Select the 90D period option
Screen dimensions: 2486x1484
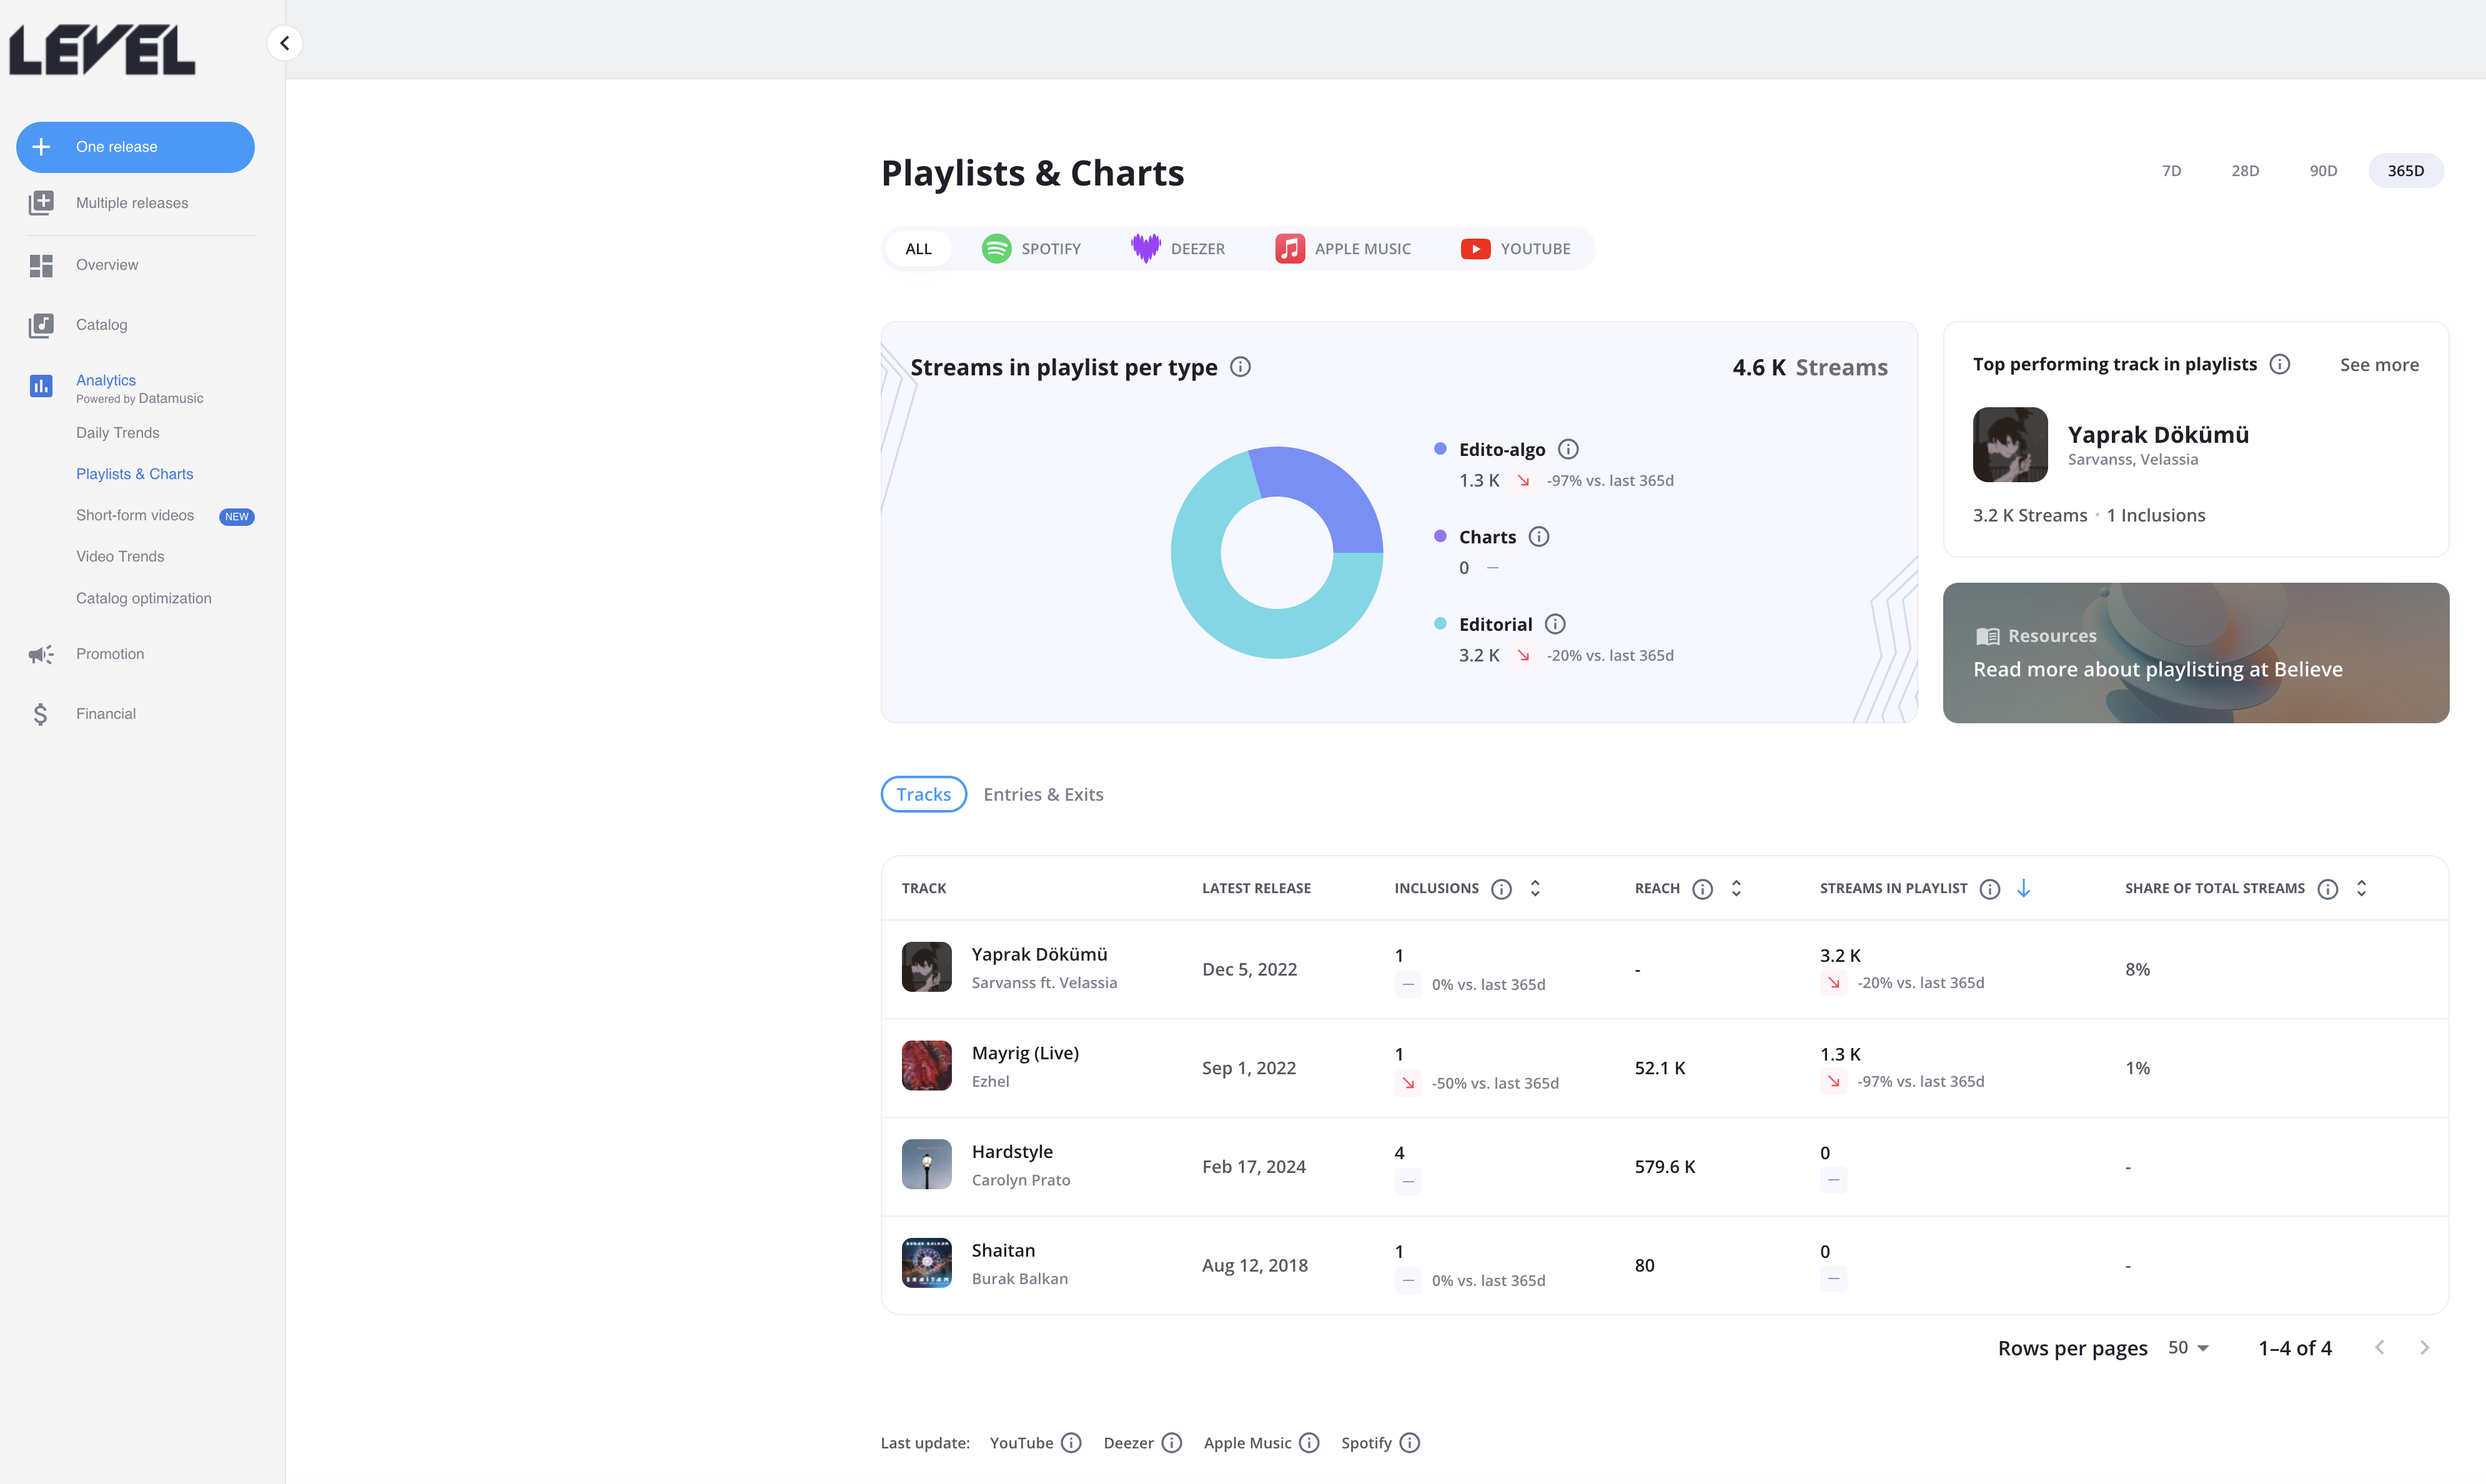point(2323,171)
